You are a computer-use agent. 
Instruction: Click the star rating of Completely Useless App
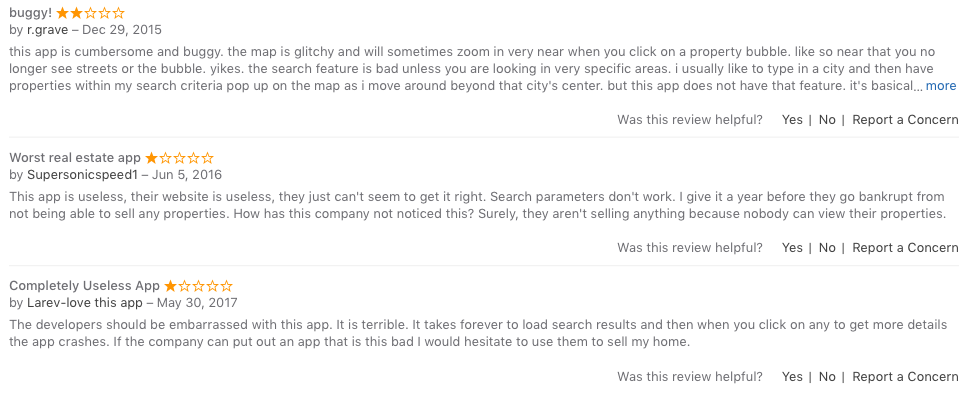[198, 286]
